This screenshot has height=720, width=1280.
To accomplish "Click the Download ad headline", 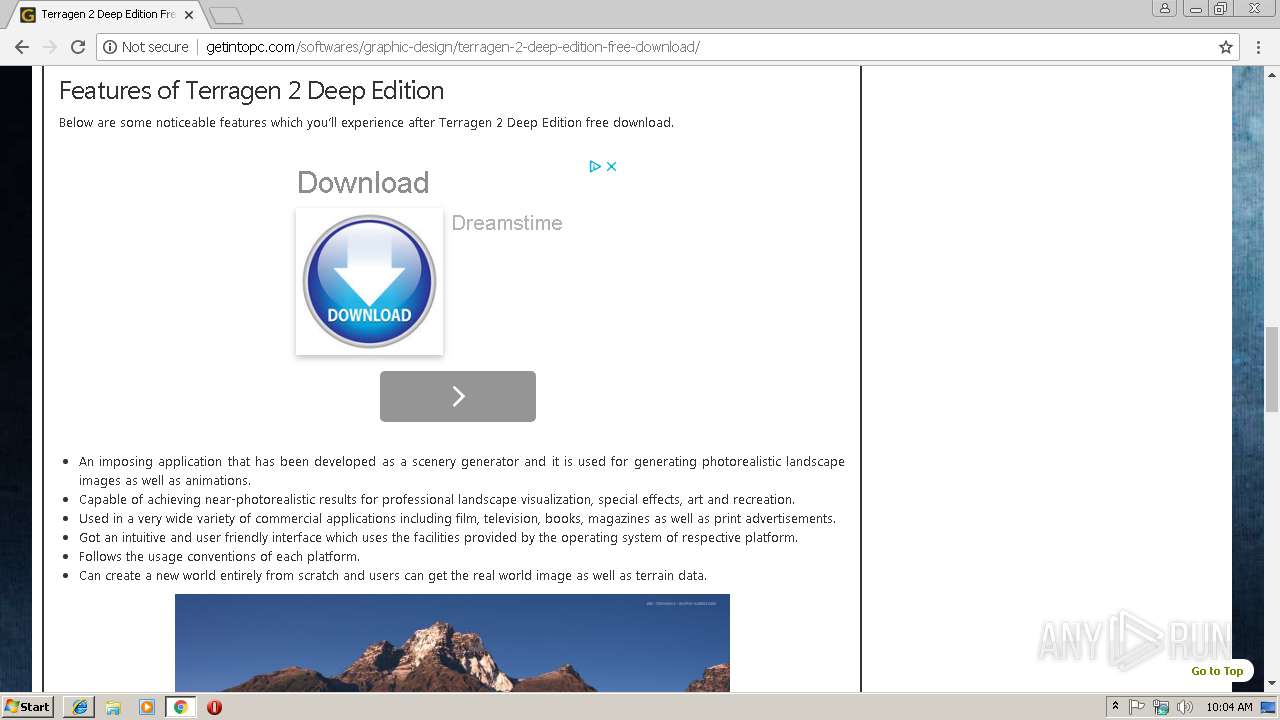I will pyautogui.click(x=363, y=182).
